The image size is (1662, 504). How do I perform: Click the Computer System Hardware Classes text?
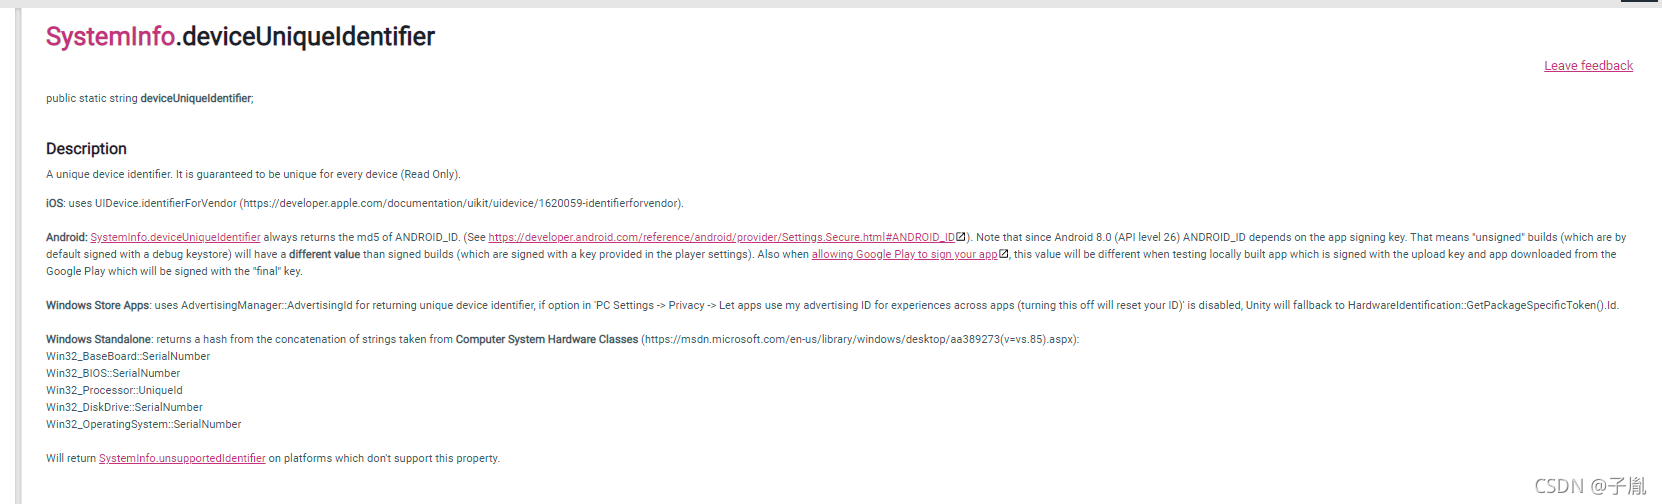click(547, 339)
